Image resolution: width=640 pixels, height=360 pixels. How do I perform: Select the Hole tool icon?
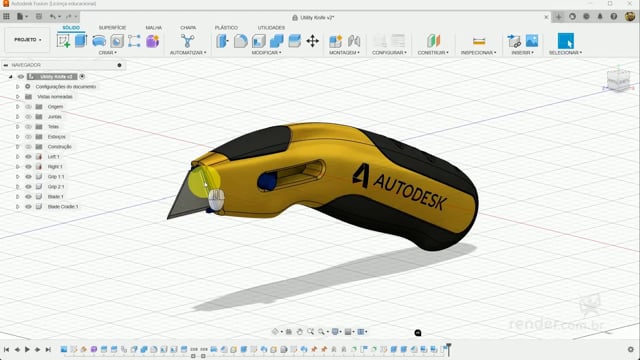coord(117,41)
